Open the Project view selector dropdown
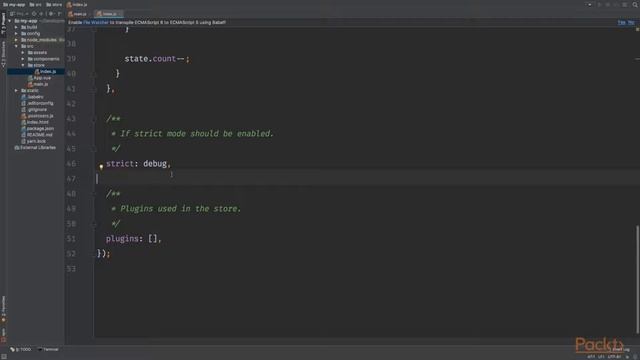Viewport: 640px width, 360px height. tap(19, 13)
